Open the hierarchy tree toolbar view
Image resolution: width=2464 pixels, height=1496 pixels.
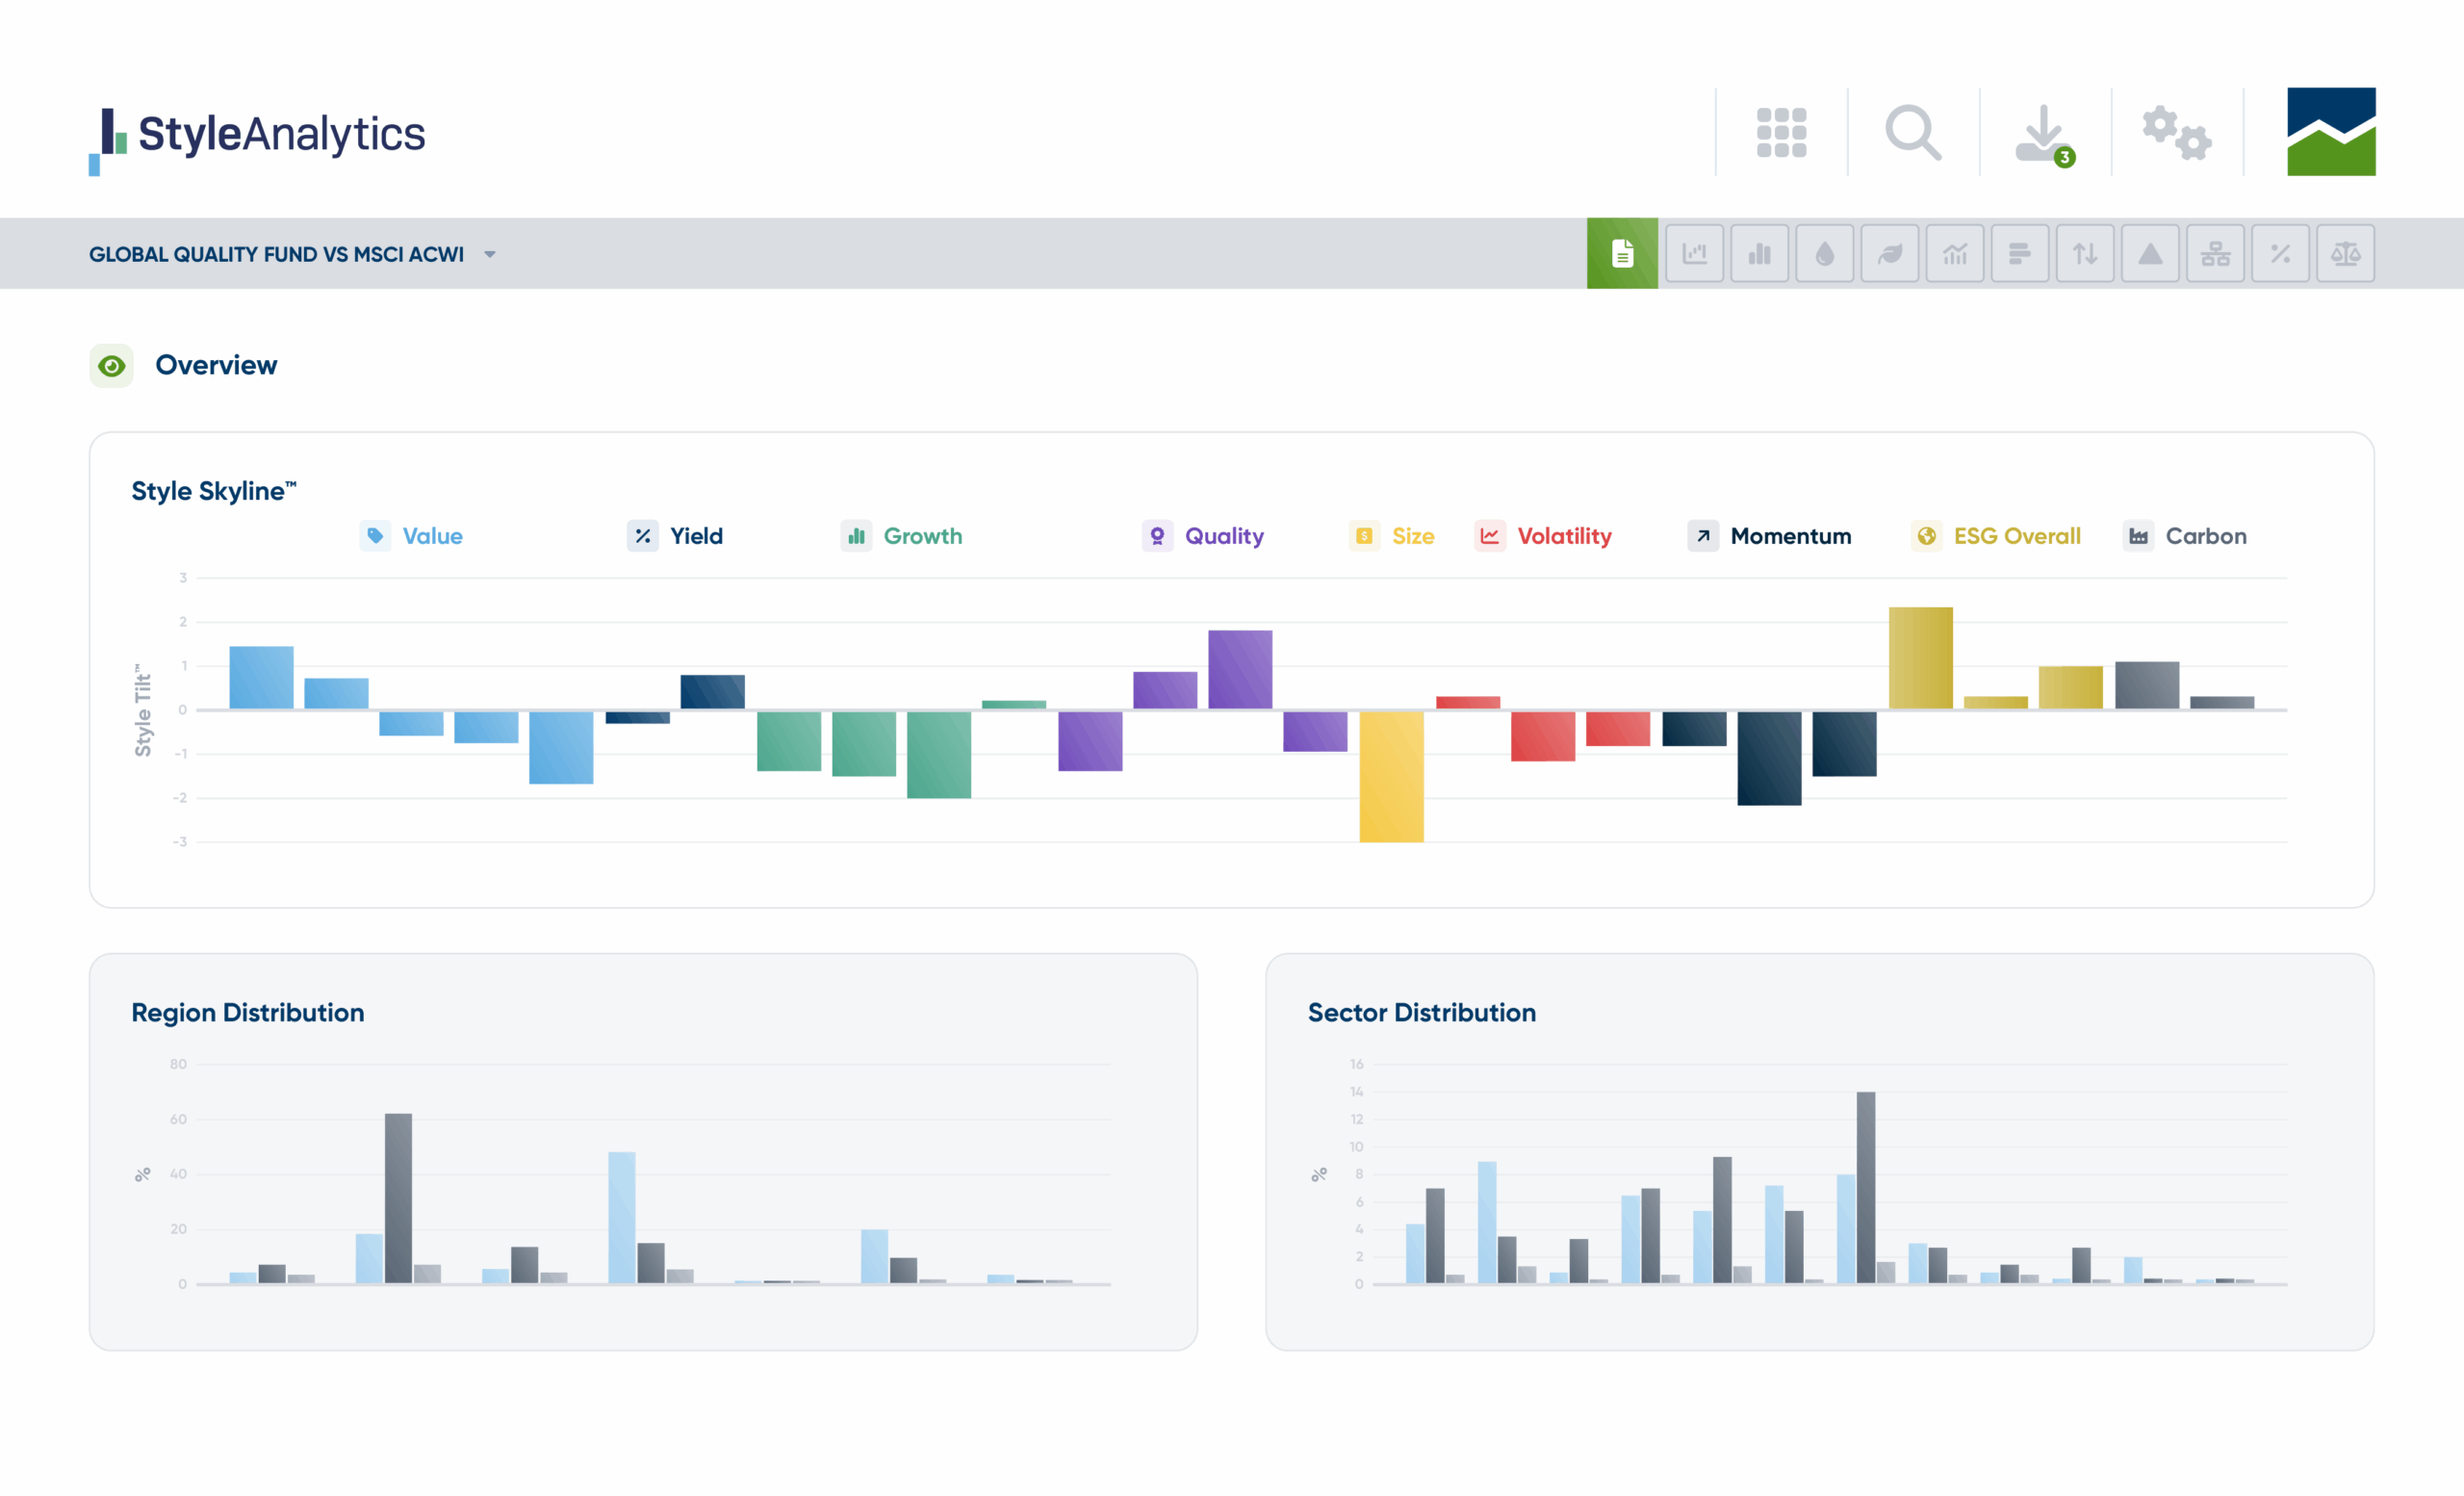click(2215, 254)
